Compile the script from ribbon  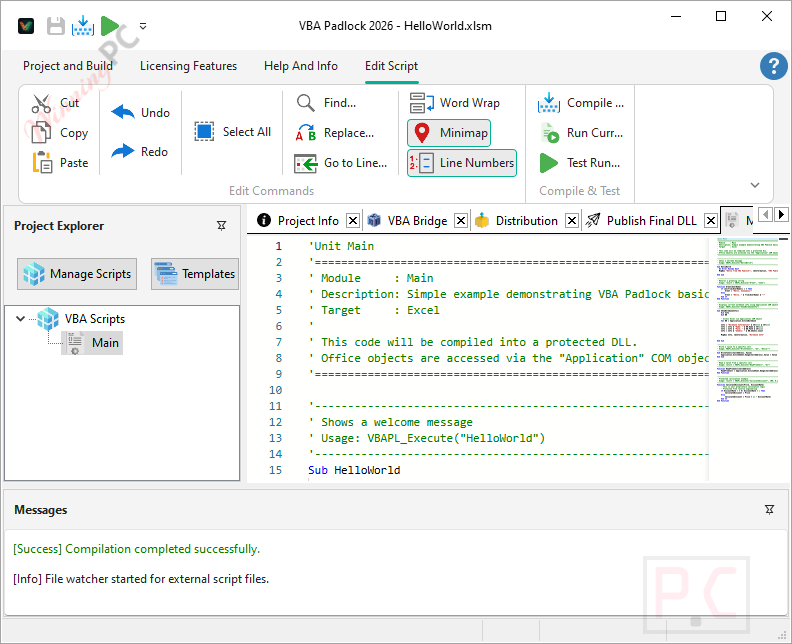coord(581,103)
